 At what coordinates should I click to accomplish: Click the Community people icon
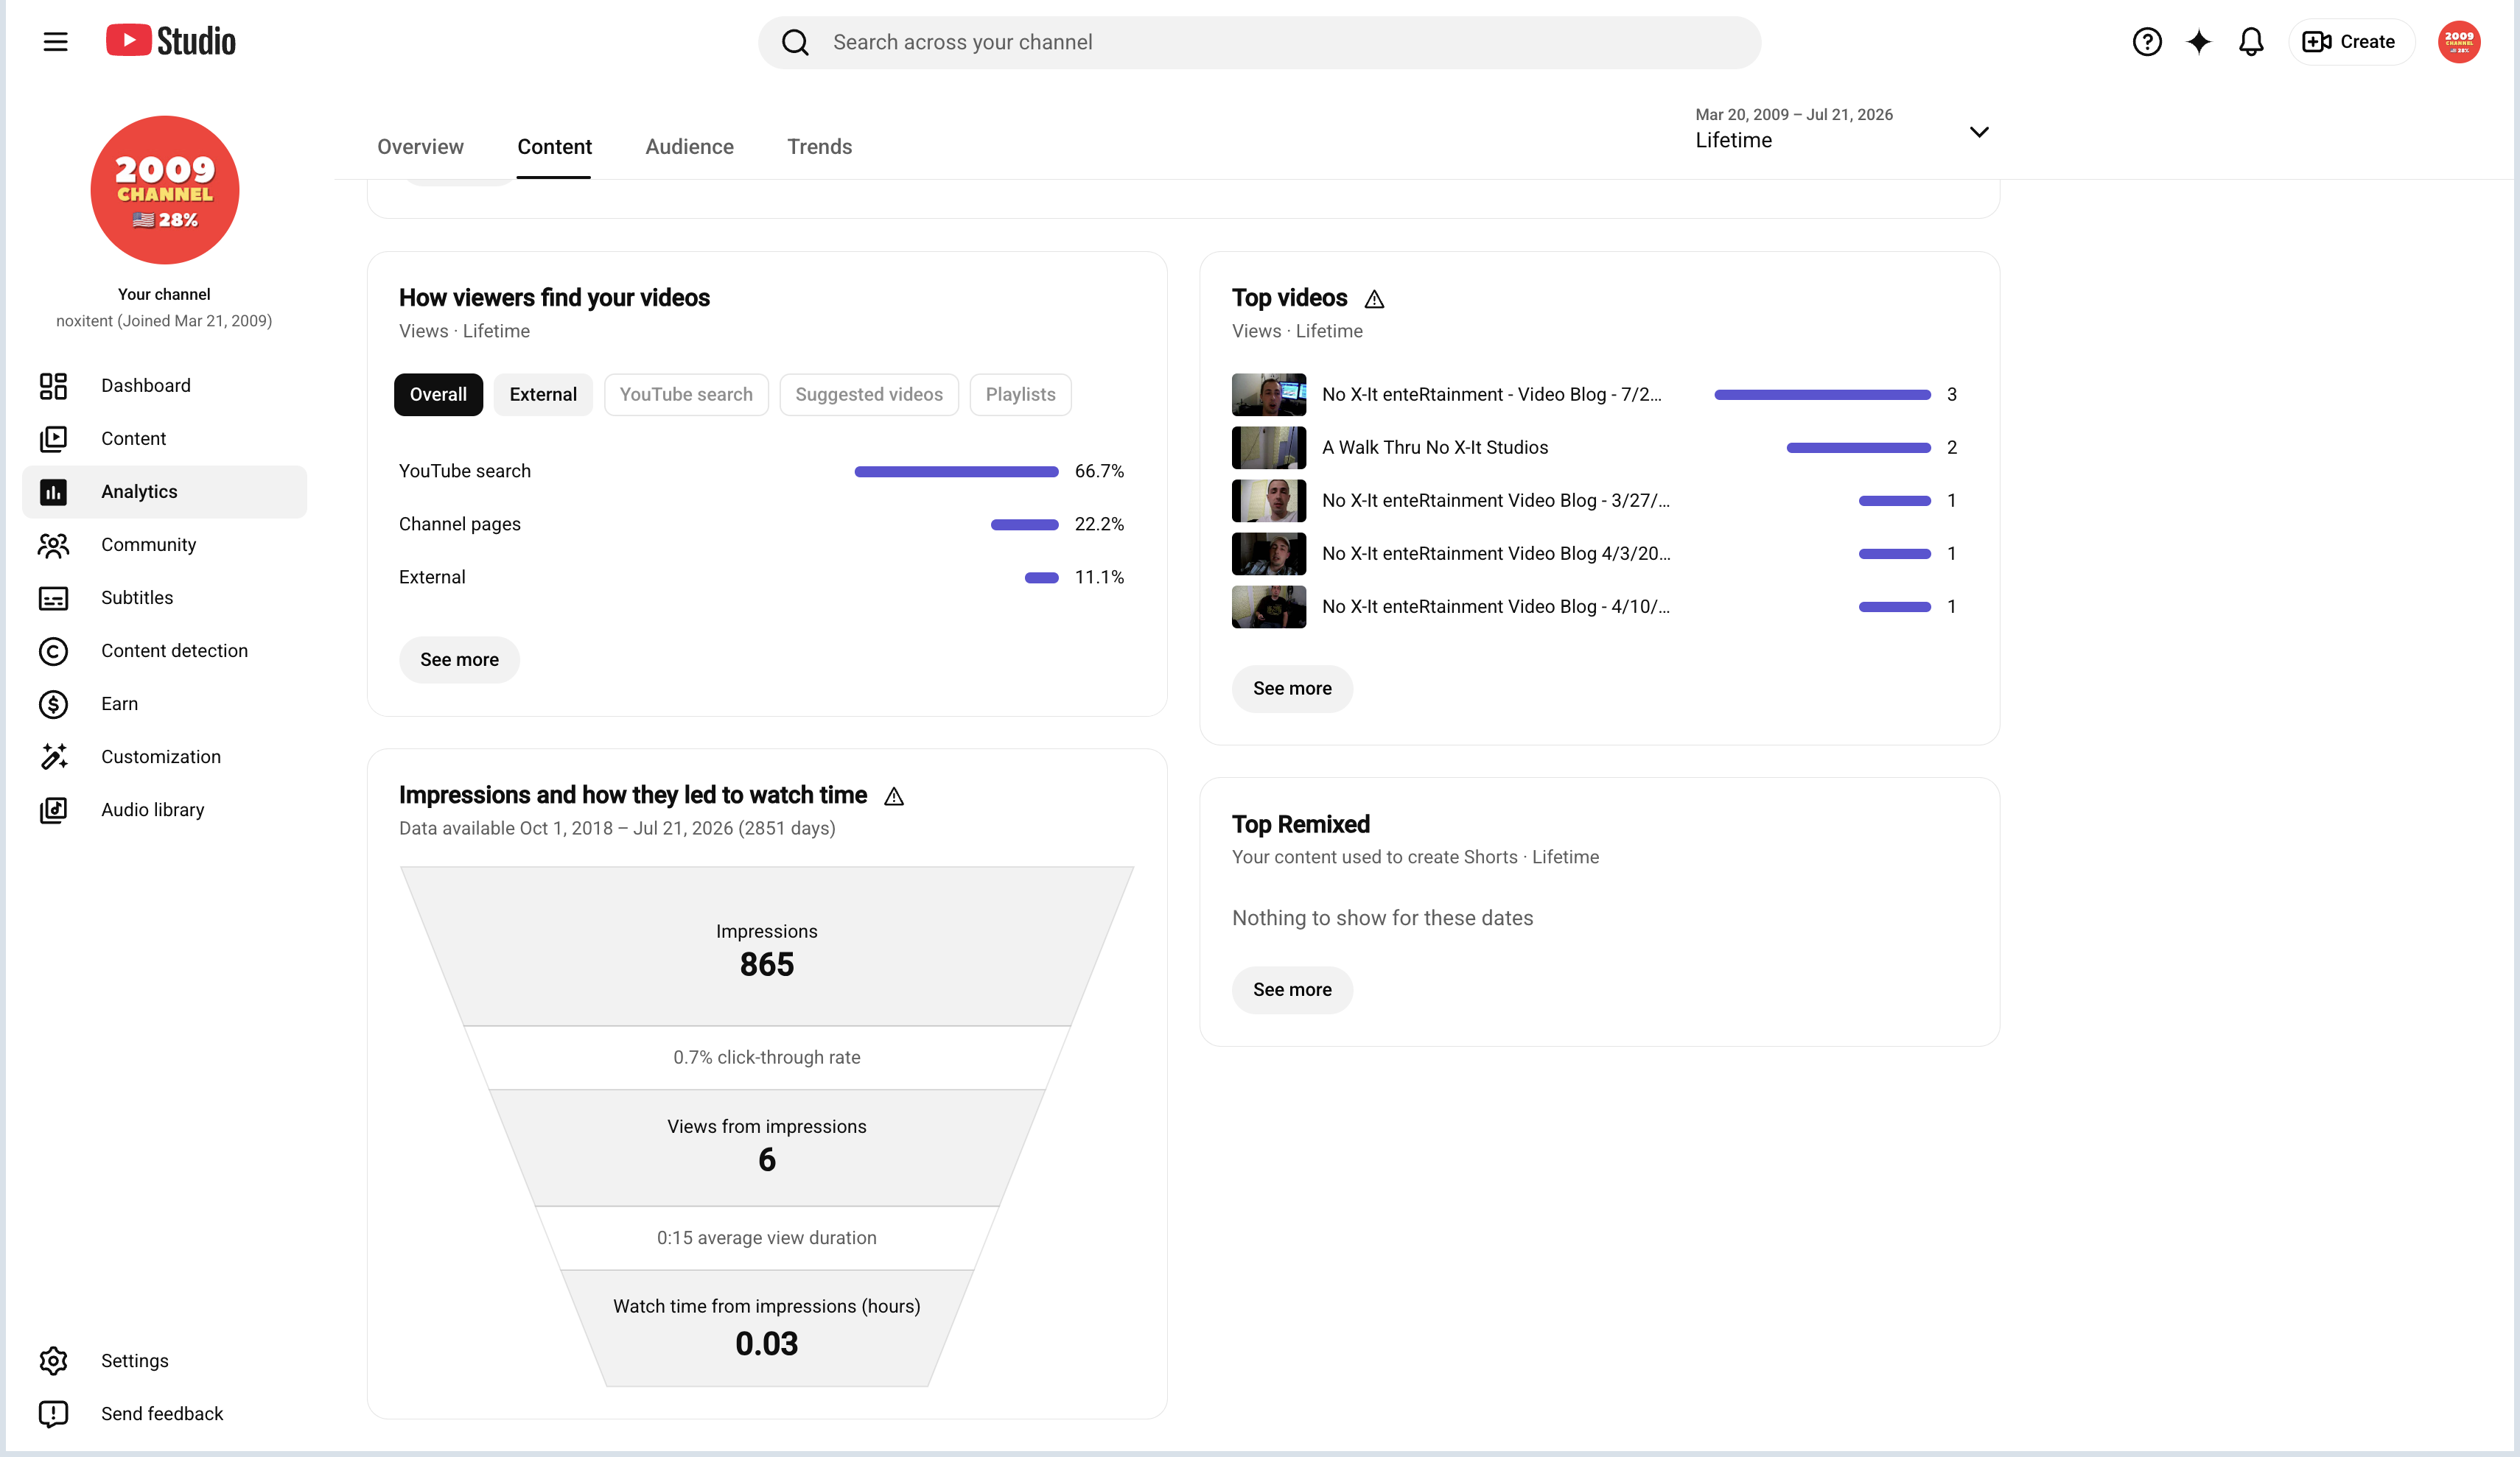(x=53, y=545)
